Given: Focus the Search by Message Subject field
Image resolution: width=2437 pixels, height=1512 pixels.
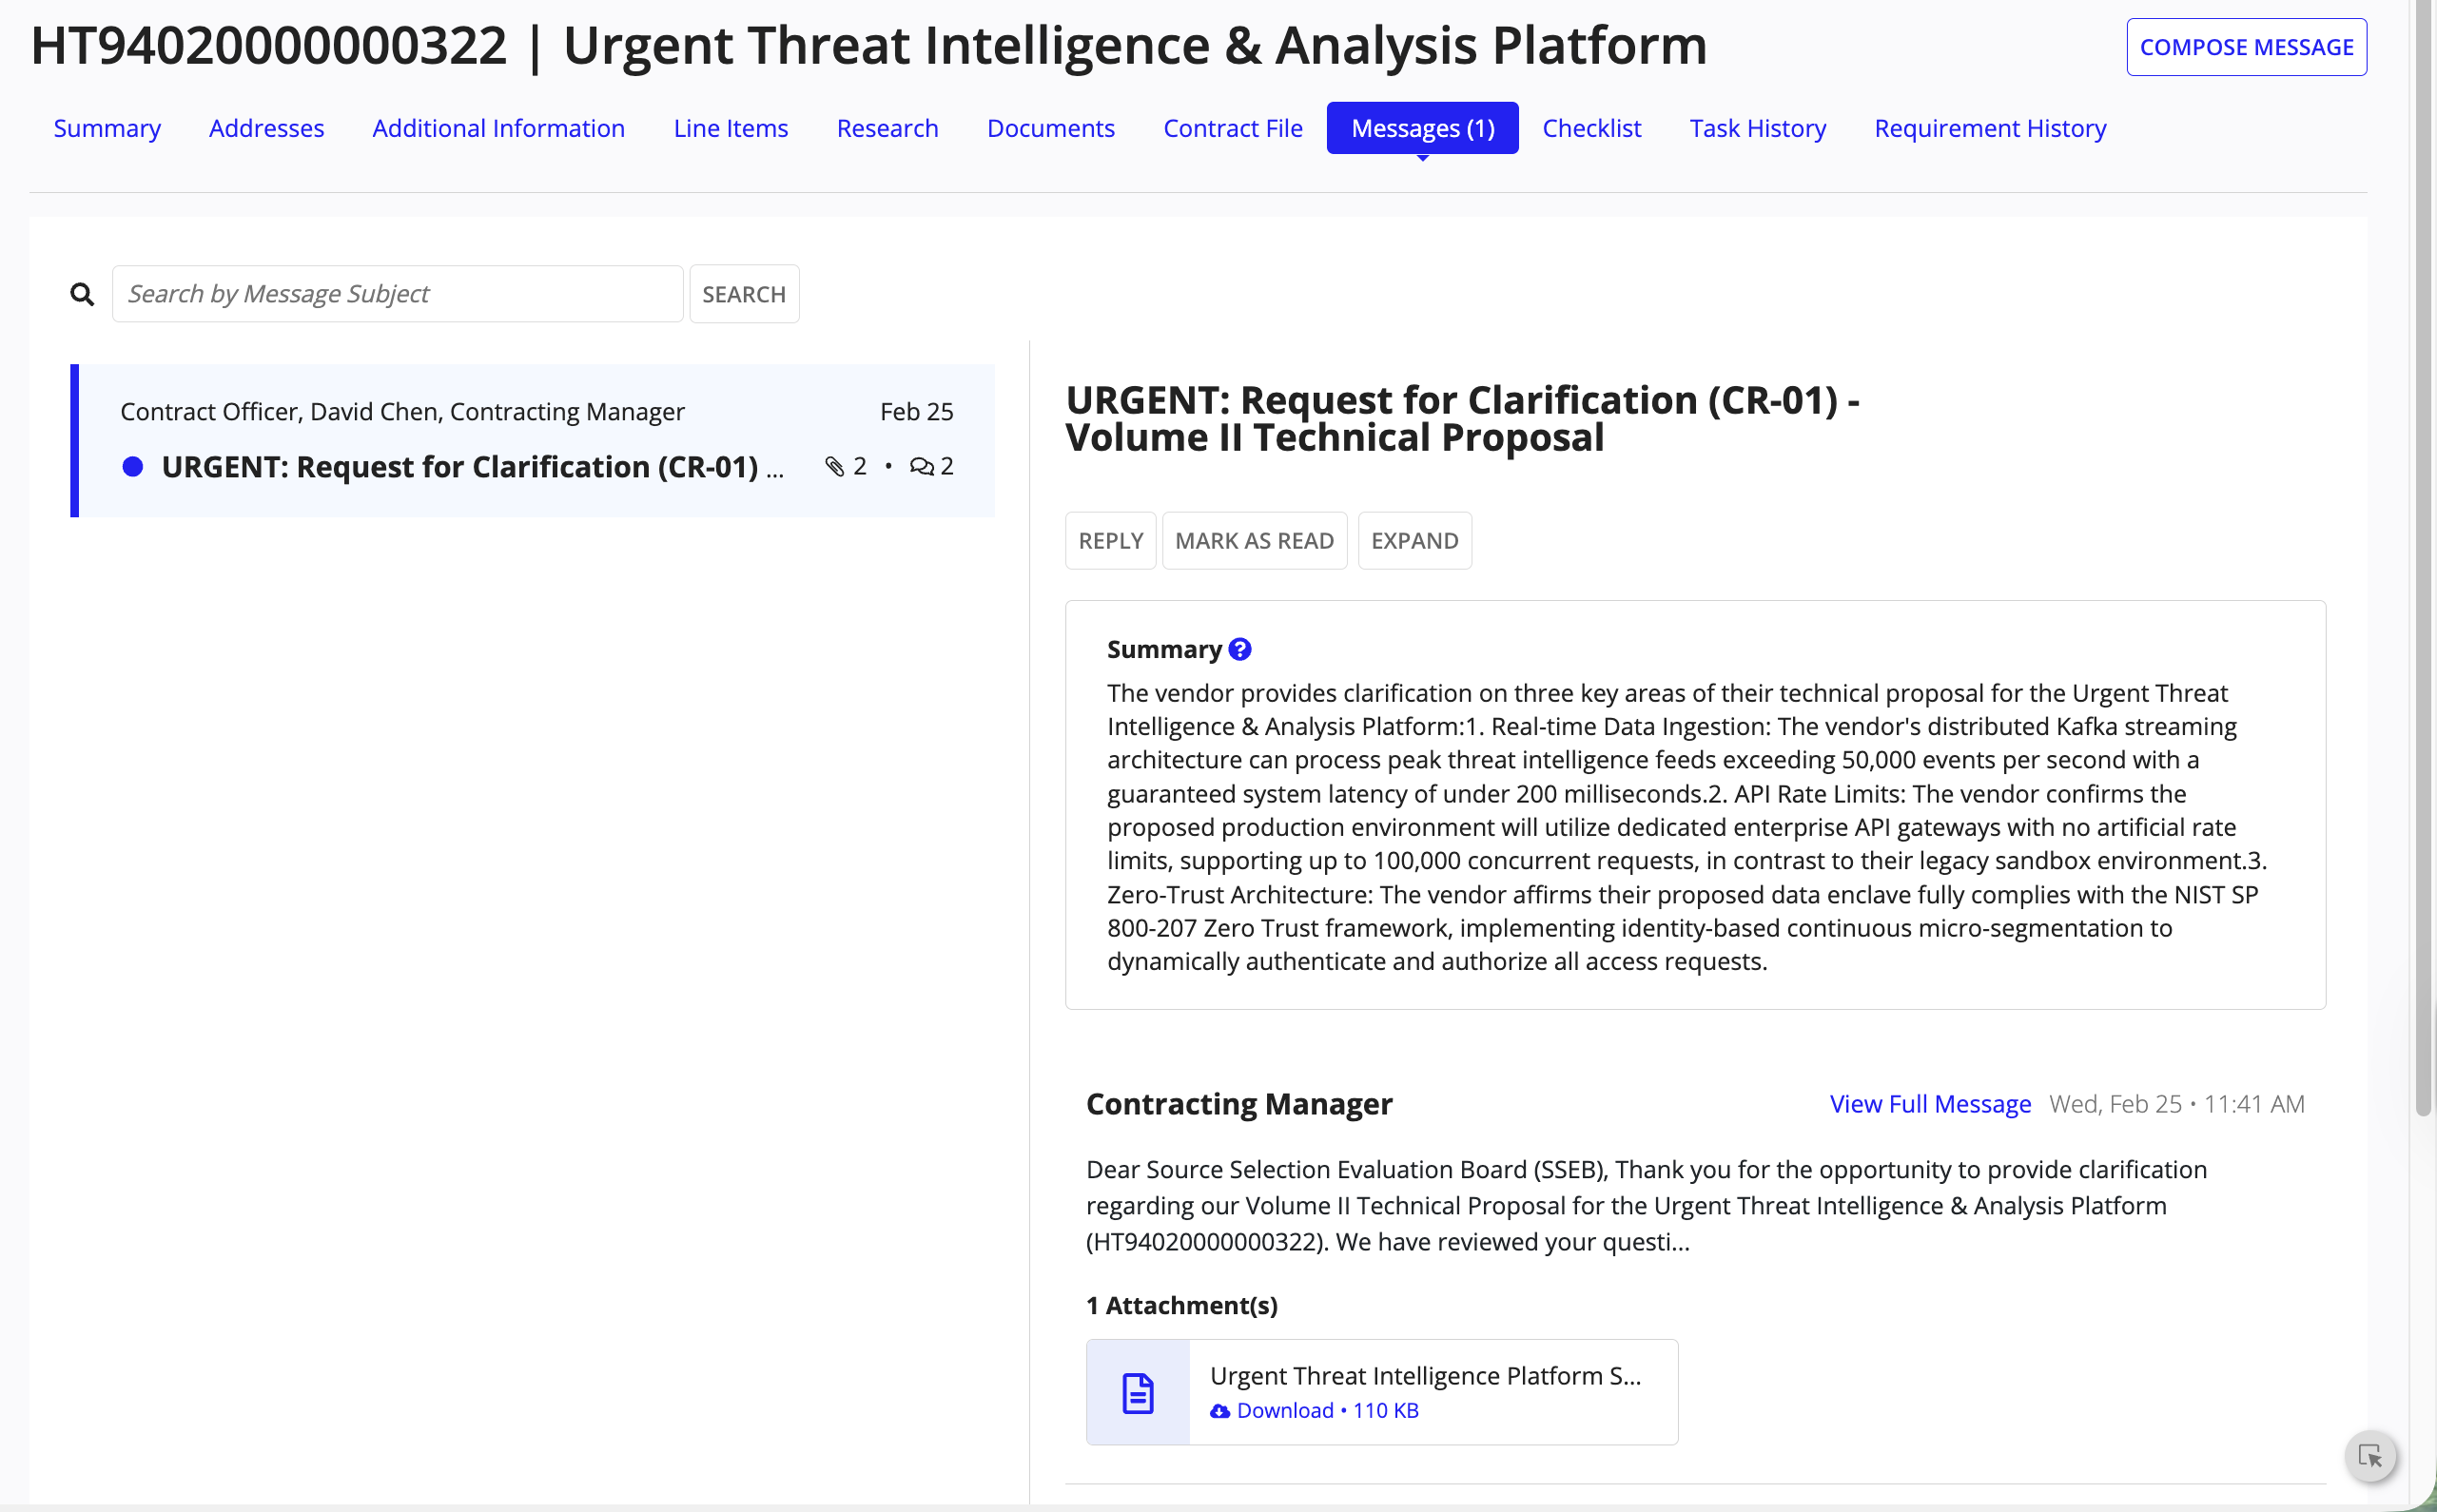Looking at the screenshot, I should 397,294.
